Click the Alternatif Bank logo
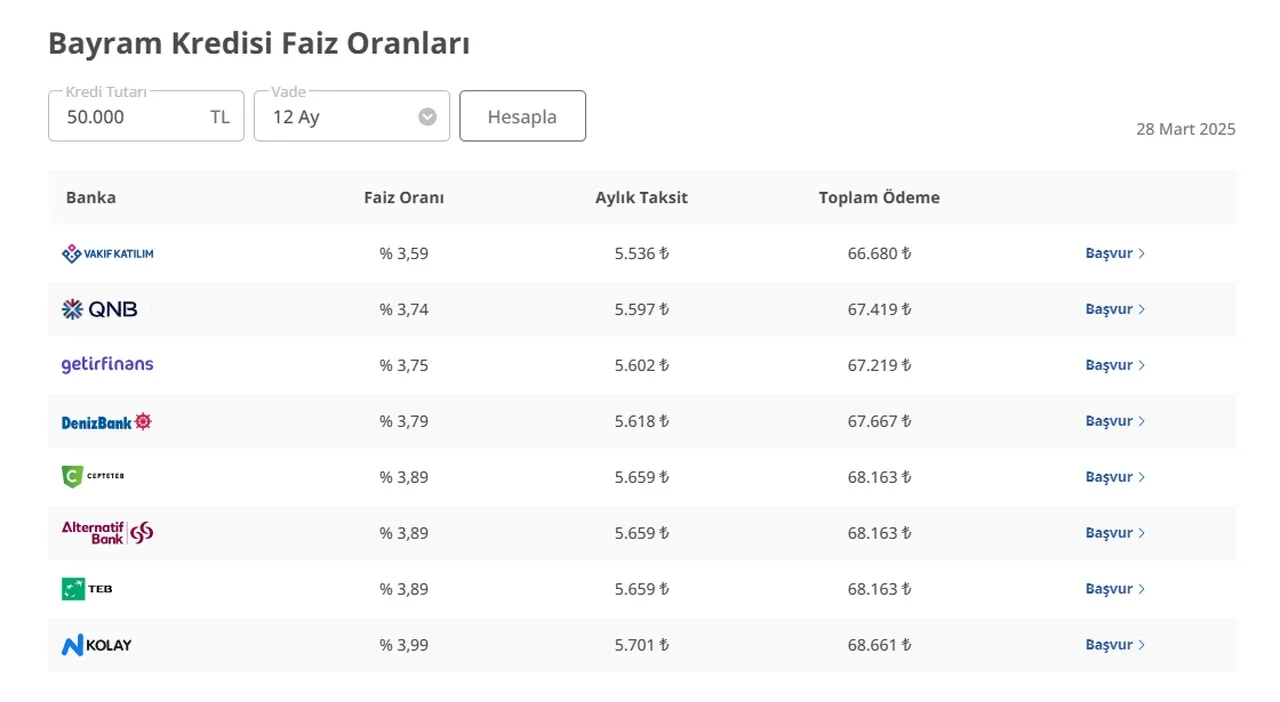This screenshot has height=702, width=1280. [x=107, y=532]
